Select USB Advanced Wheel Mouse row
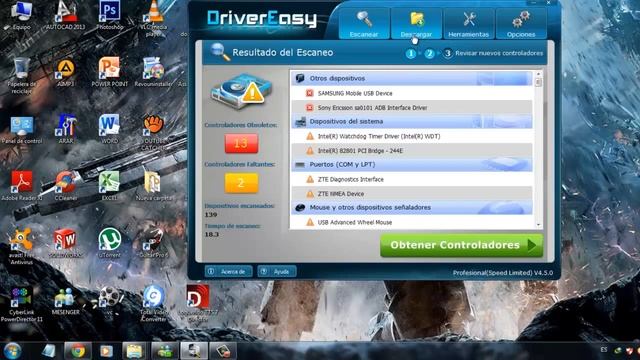Viewport: 640px width, 360px height. click(x=412, y=222)
